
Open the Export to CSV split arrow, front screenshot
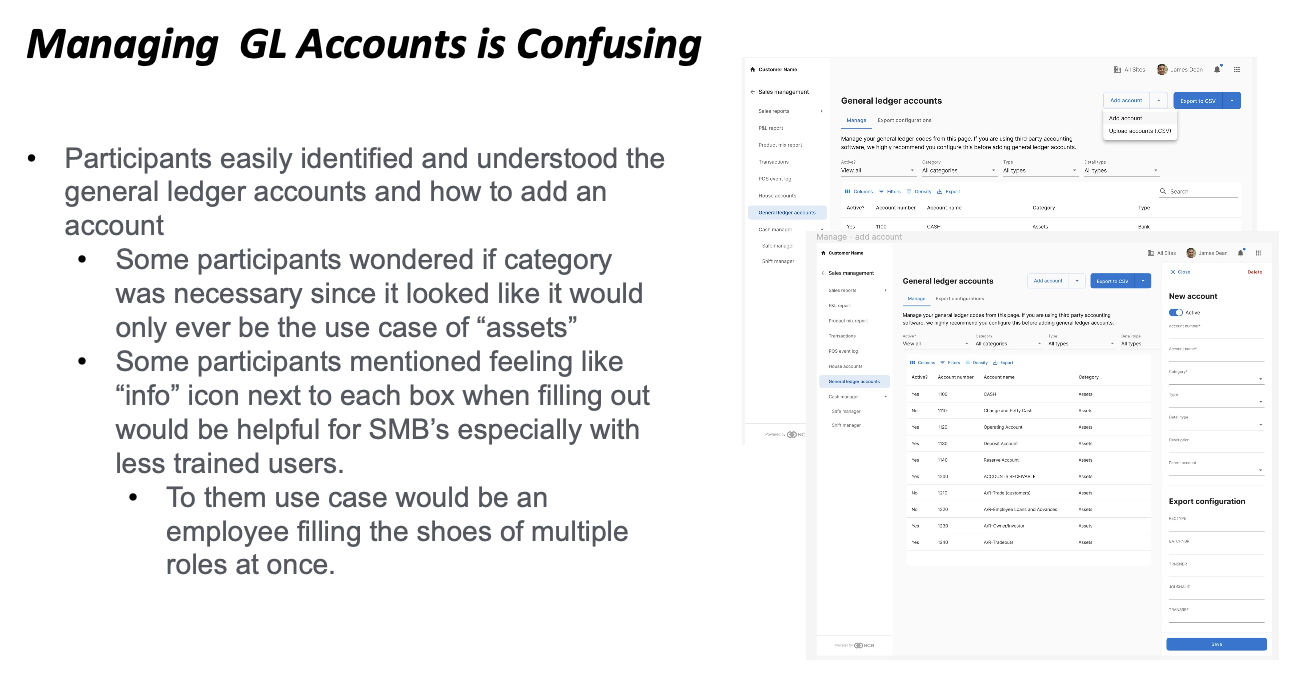coord(1143,281)
